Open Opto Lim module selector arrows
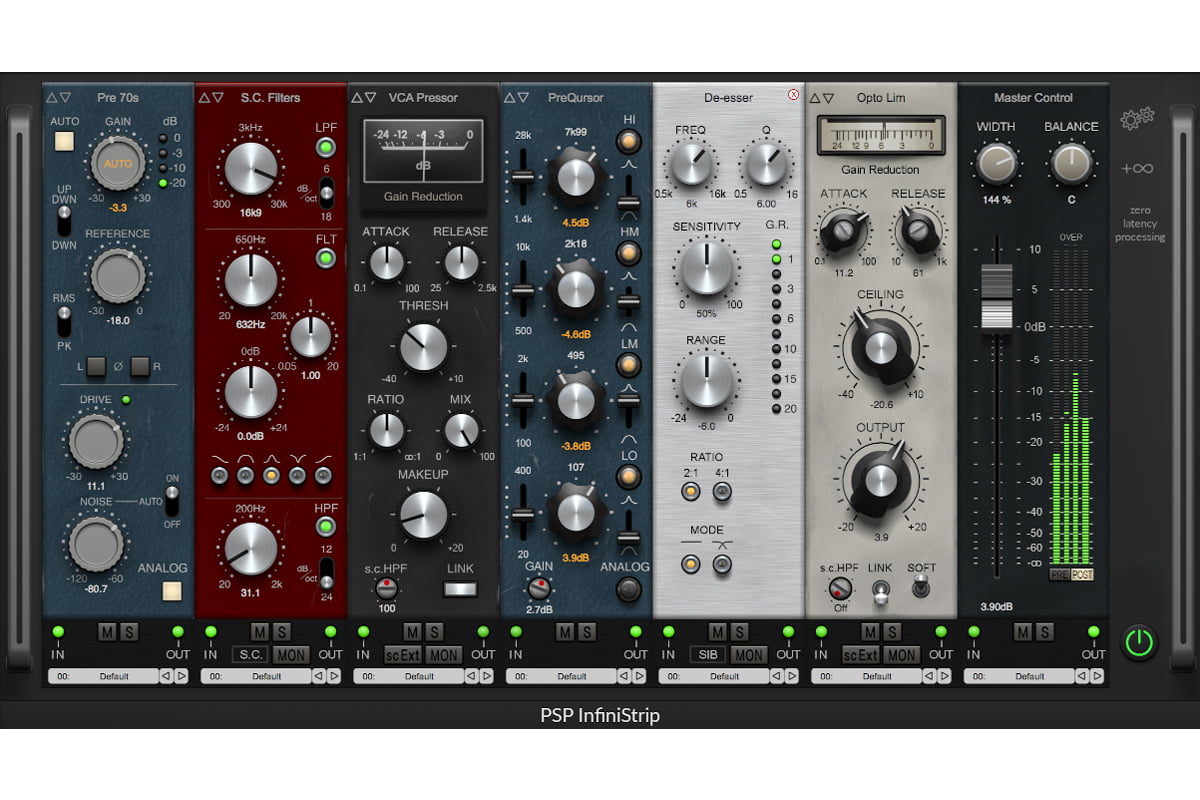 pos(821,97)
